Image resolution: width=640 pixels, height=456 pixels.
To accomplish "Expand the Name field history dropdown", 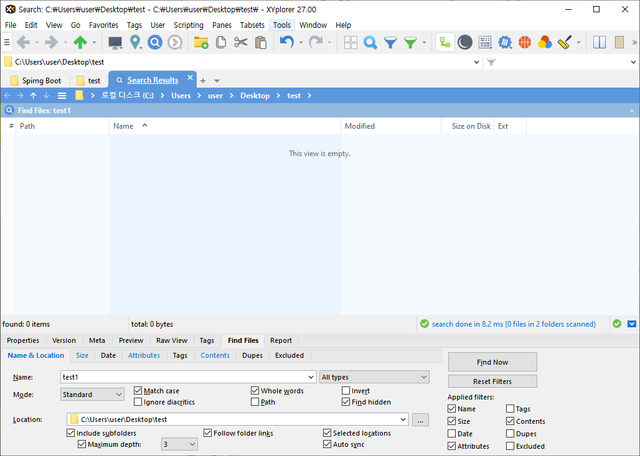I will (x=311, y=377).
